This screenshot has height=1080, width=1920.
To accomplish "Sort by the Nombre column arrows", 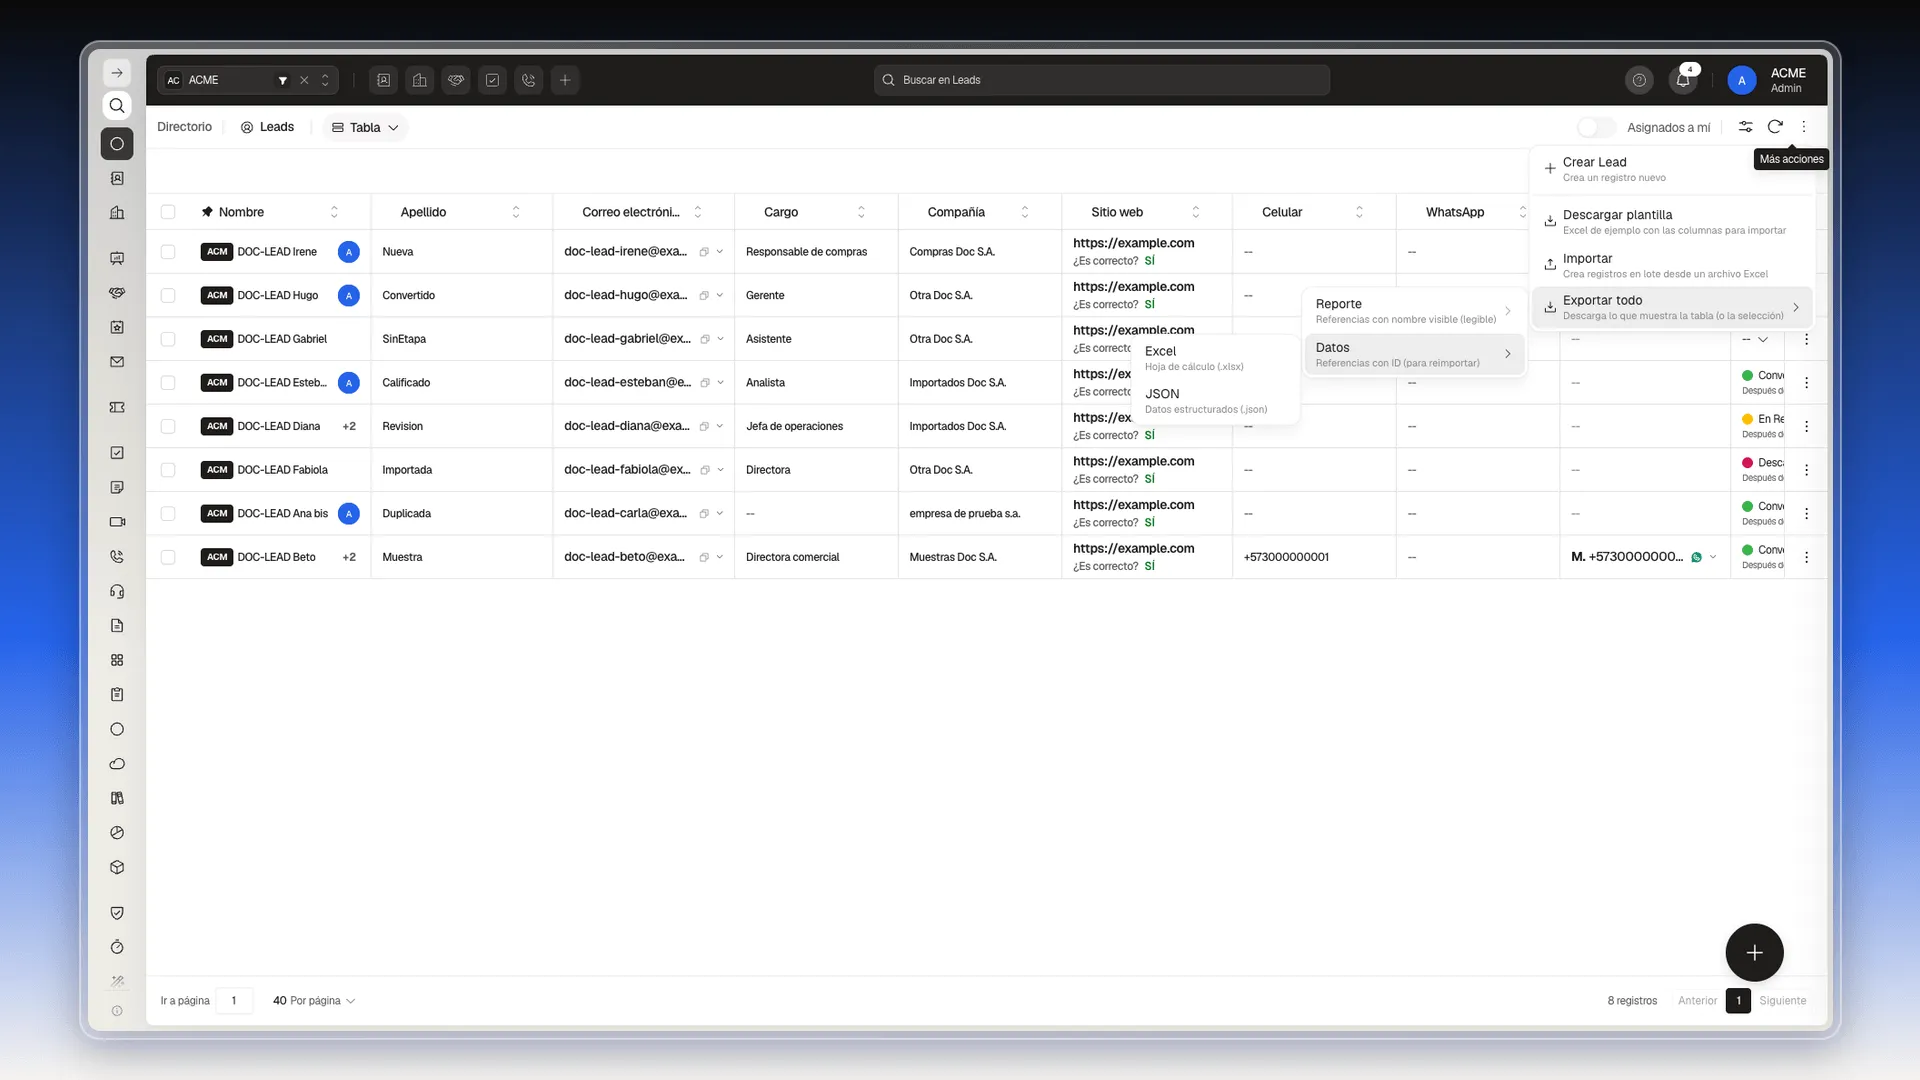I will tap(334, 212).
